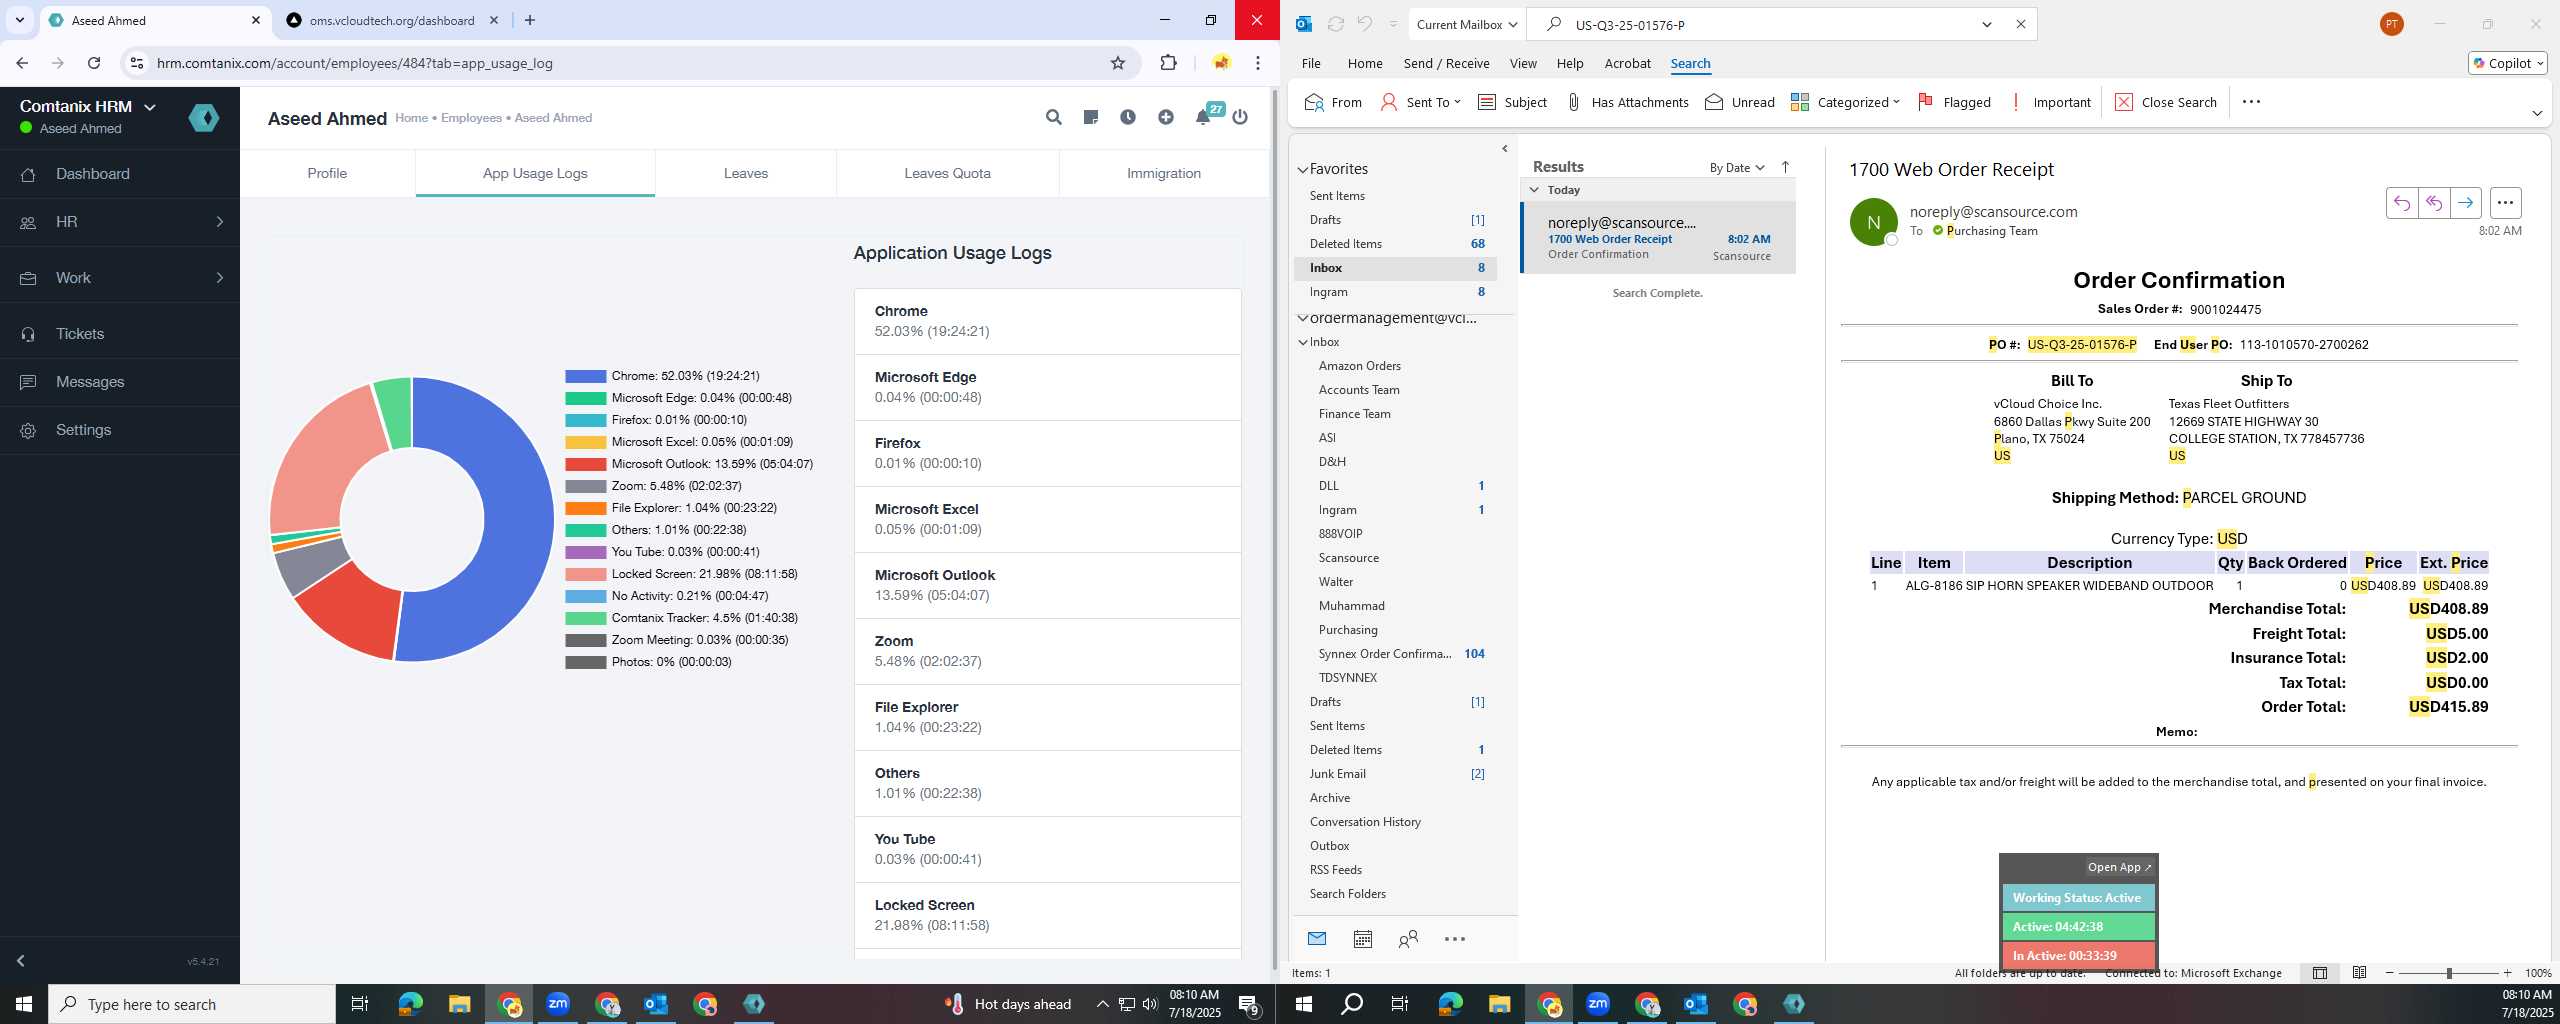Click the power logout icon in HRM
The image size is (2560, 1024).
[x=1240, y=118]
